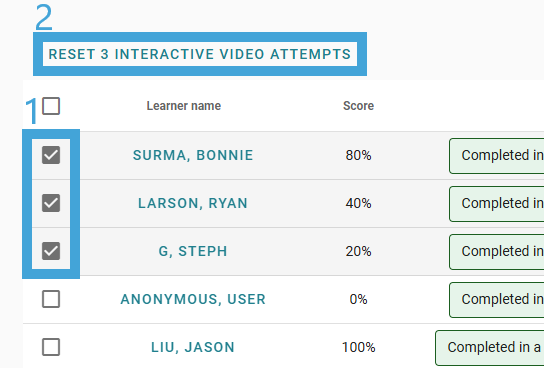Screen dimensions: 544x368
Task: Click Reset 3 Interactive Video Attempts button
Action: tap(200, 54)
